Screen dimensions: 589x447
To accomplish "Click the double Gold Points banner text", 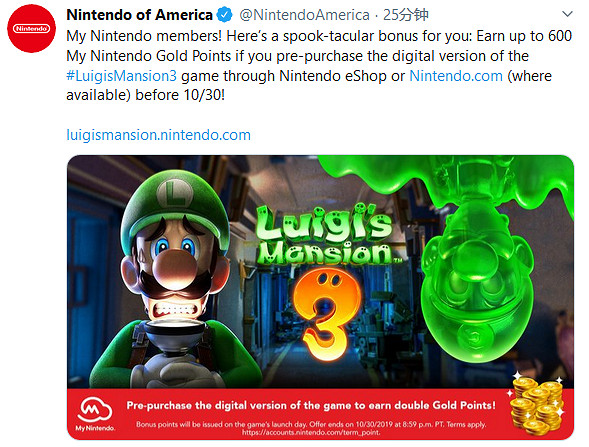I will point(311,405).
